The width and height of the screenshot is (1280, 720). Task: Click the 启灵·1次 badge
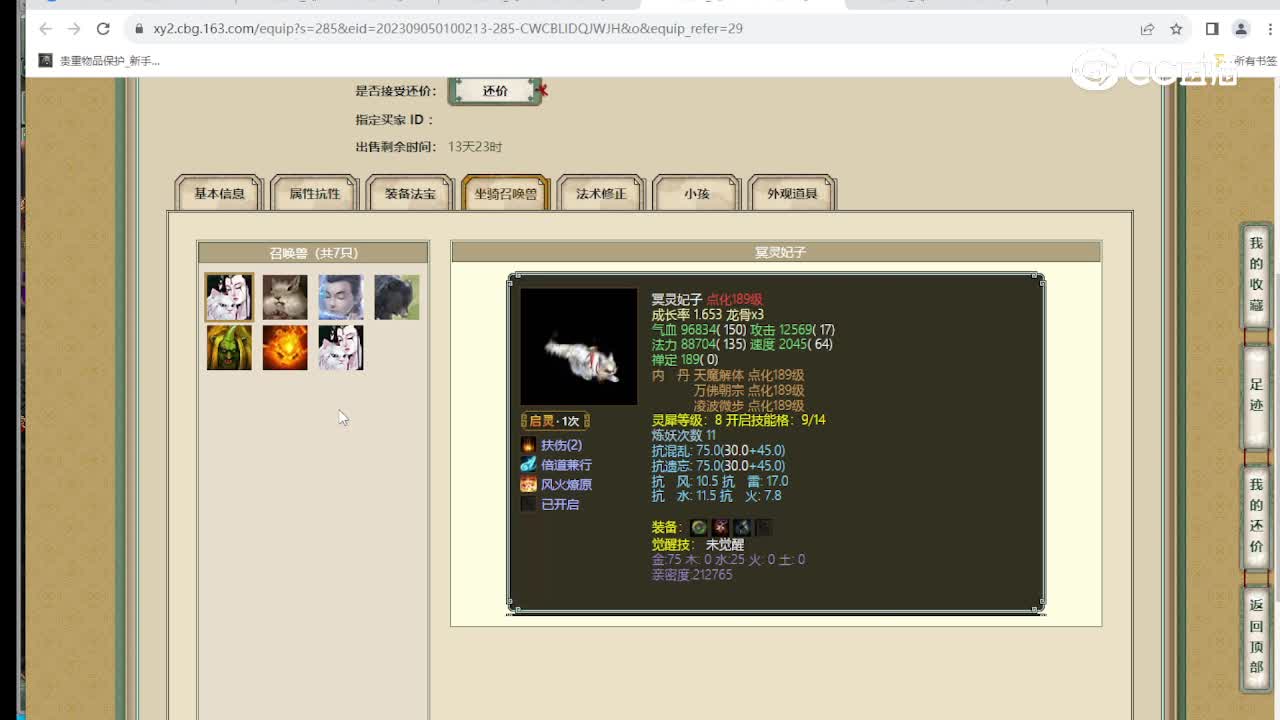click(x=555, y=421)
